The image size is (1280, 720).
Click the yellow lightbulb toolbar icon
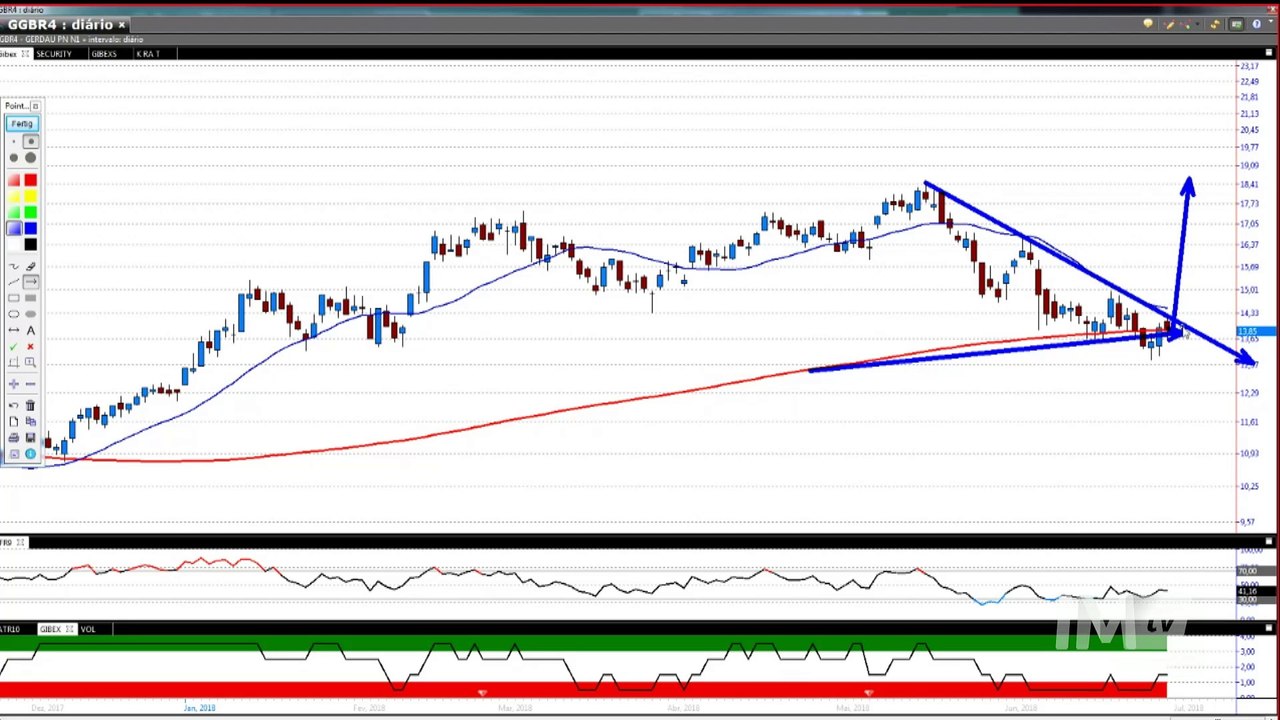pos(1148,24)
